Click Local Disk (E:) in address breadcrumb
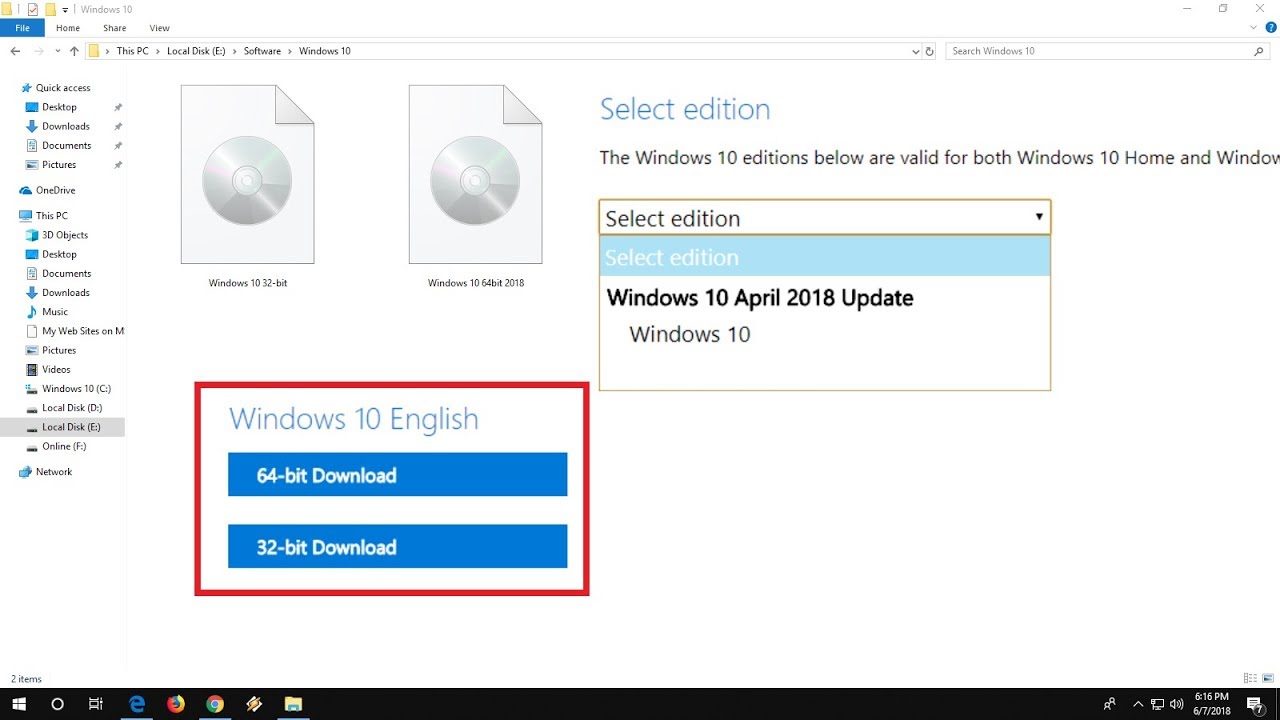This screenshot has width=1280, height=720. (x=196, y=51)
